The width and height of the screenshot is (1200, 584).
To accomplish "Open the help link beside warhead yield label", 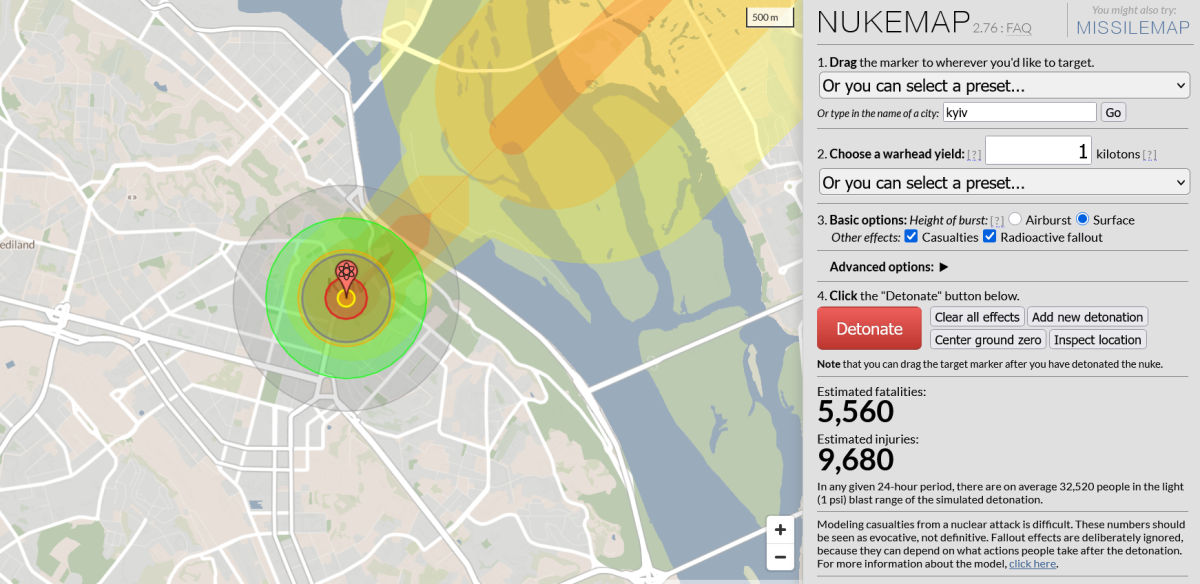I will [974, 155].
